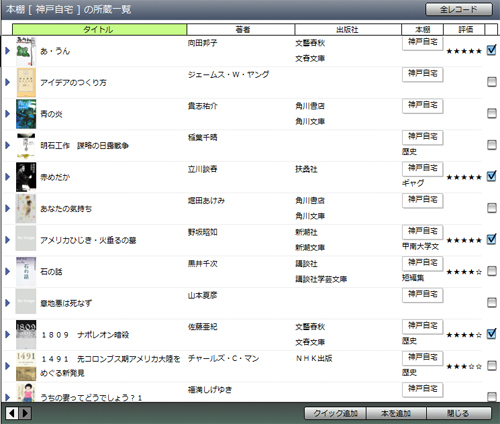Sort by 著者 column header

click(x=241, y=29)
